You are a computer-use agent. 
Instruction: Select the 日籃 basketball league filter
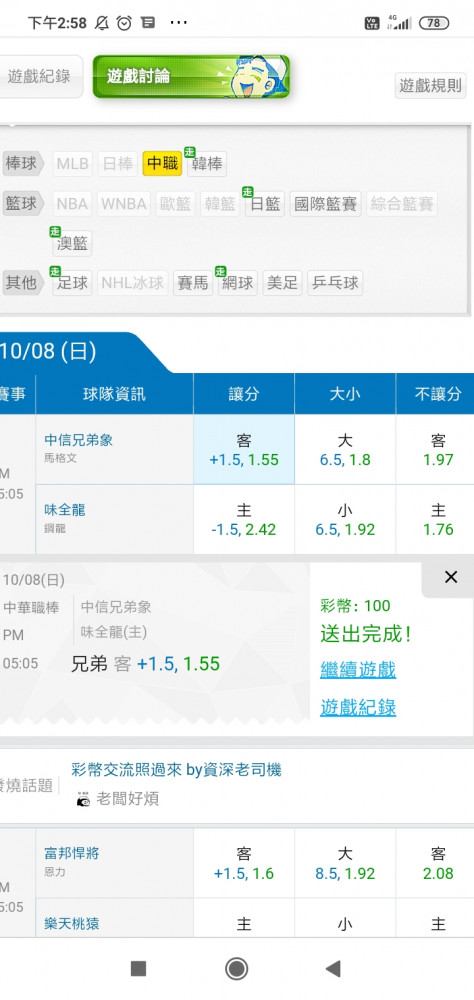point(265,204)
